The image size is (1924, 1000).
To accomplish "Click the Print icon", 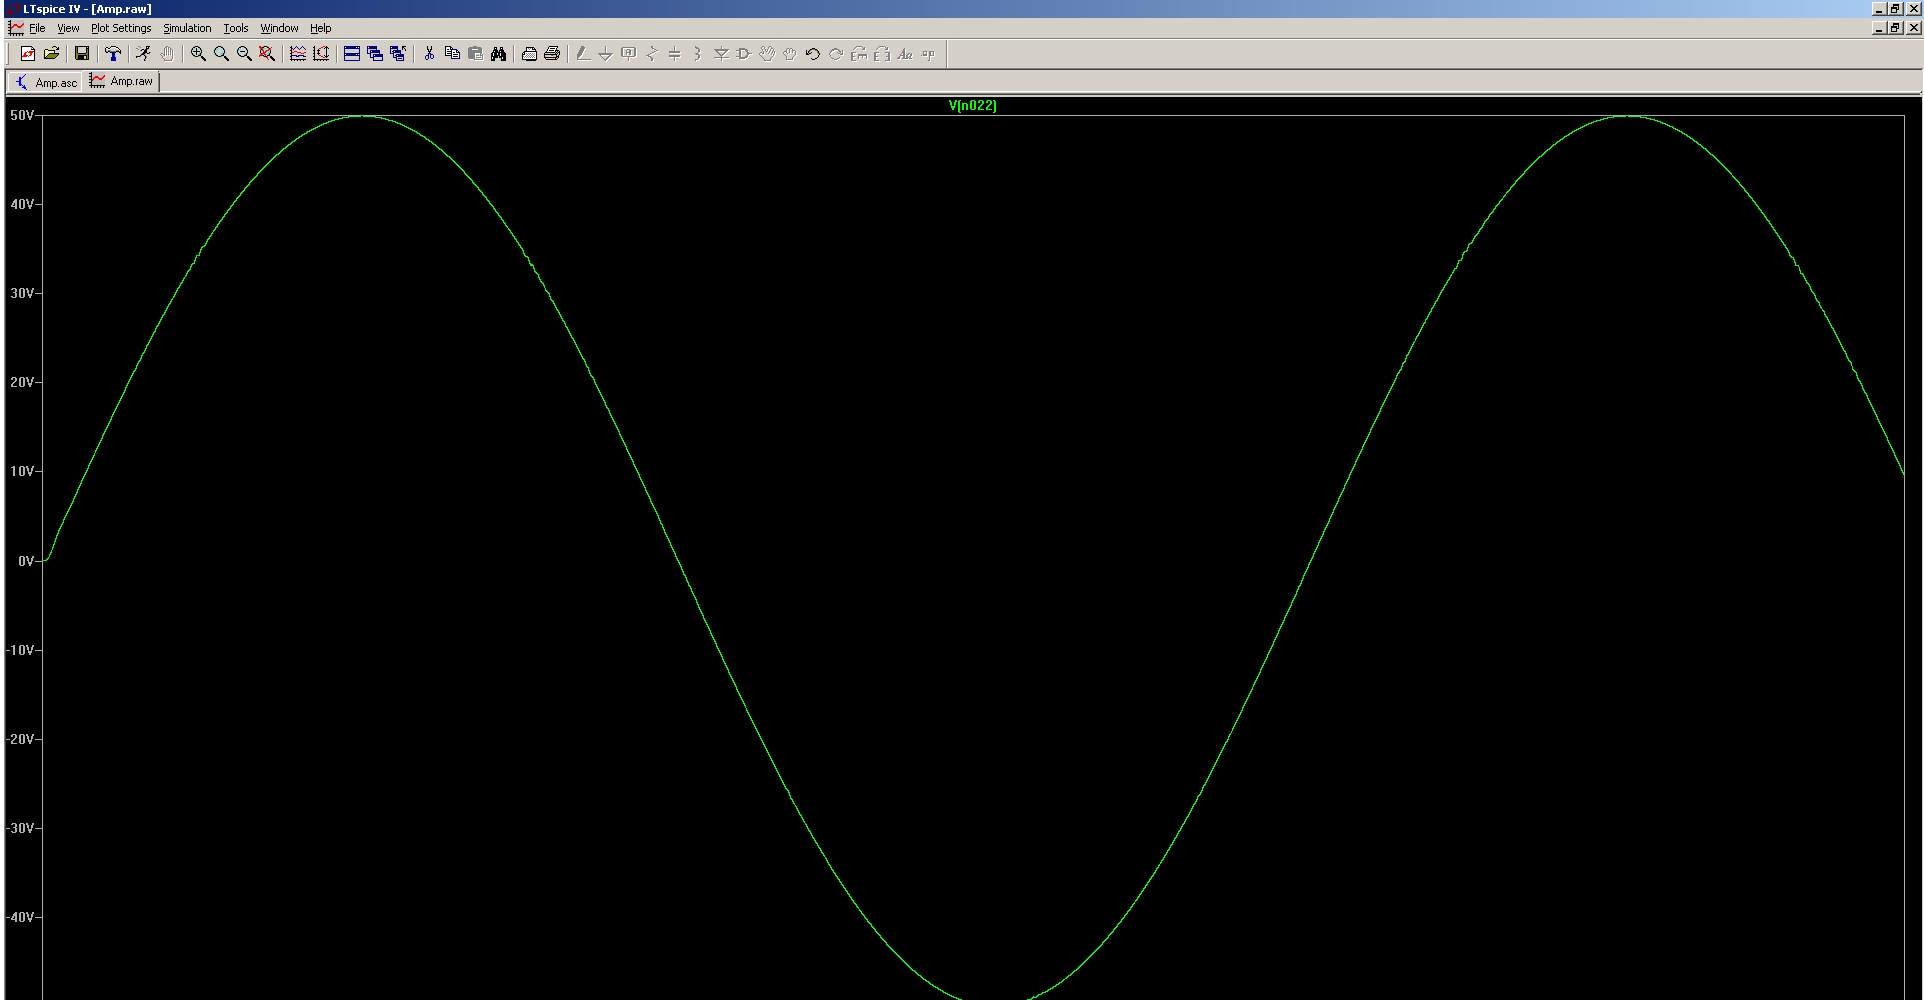I will (551, 54).
